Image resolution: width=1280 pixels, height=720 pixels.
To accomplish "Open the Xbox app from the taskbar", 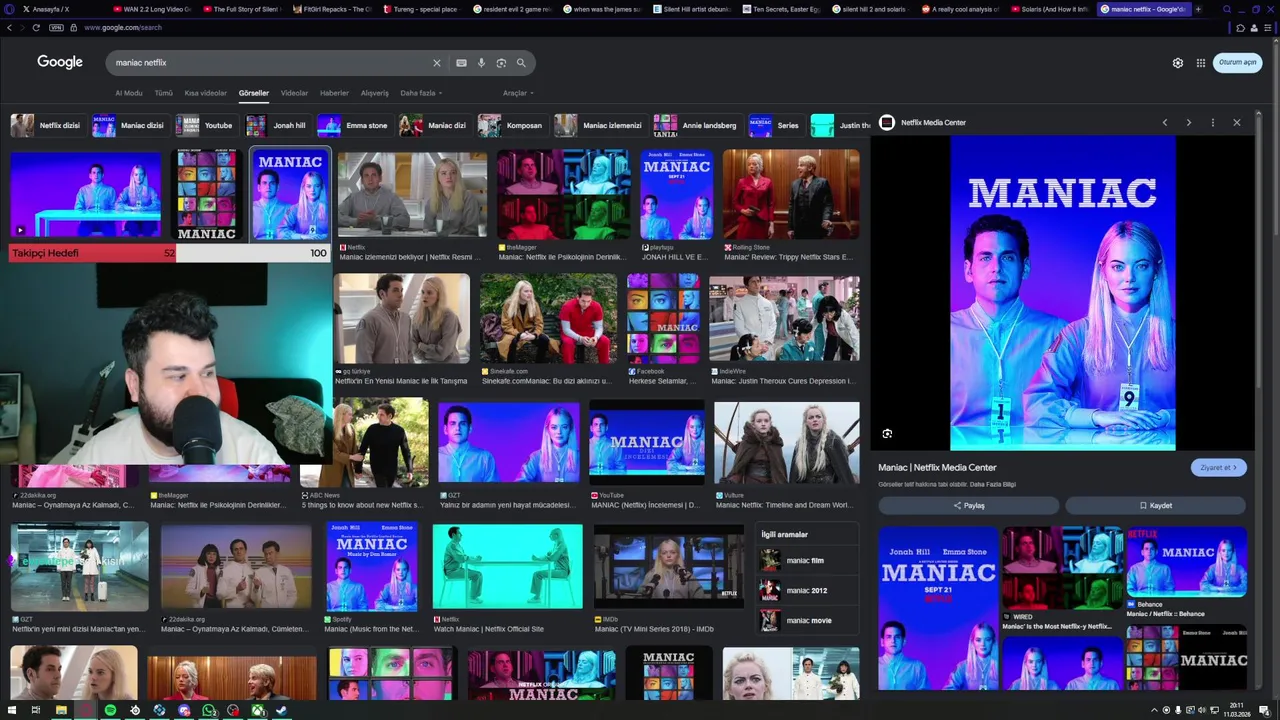I will (258, 710).
